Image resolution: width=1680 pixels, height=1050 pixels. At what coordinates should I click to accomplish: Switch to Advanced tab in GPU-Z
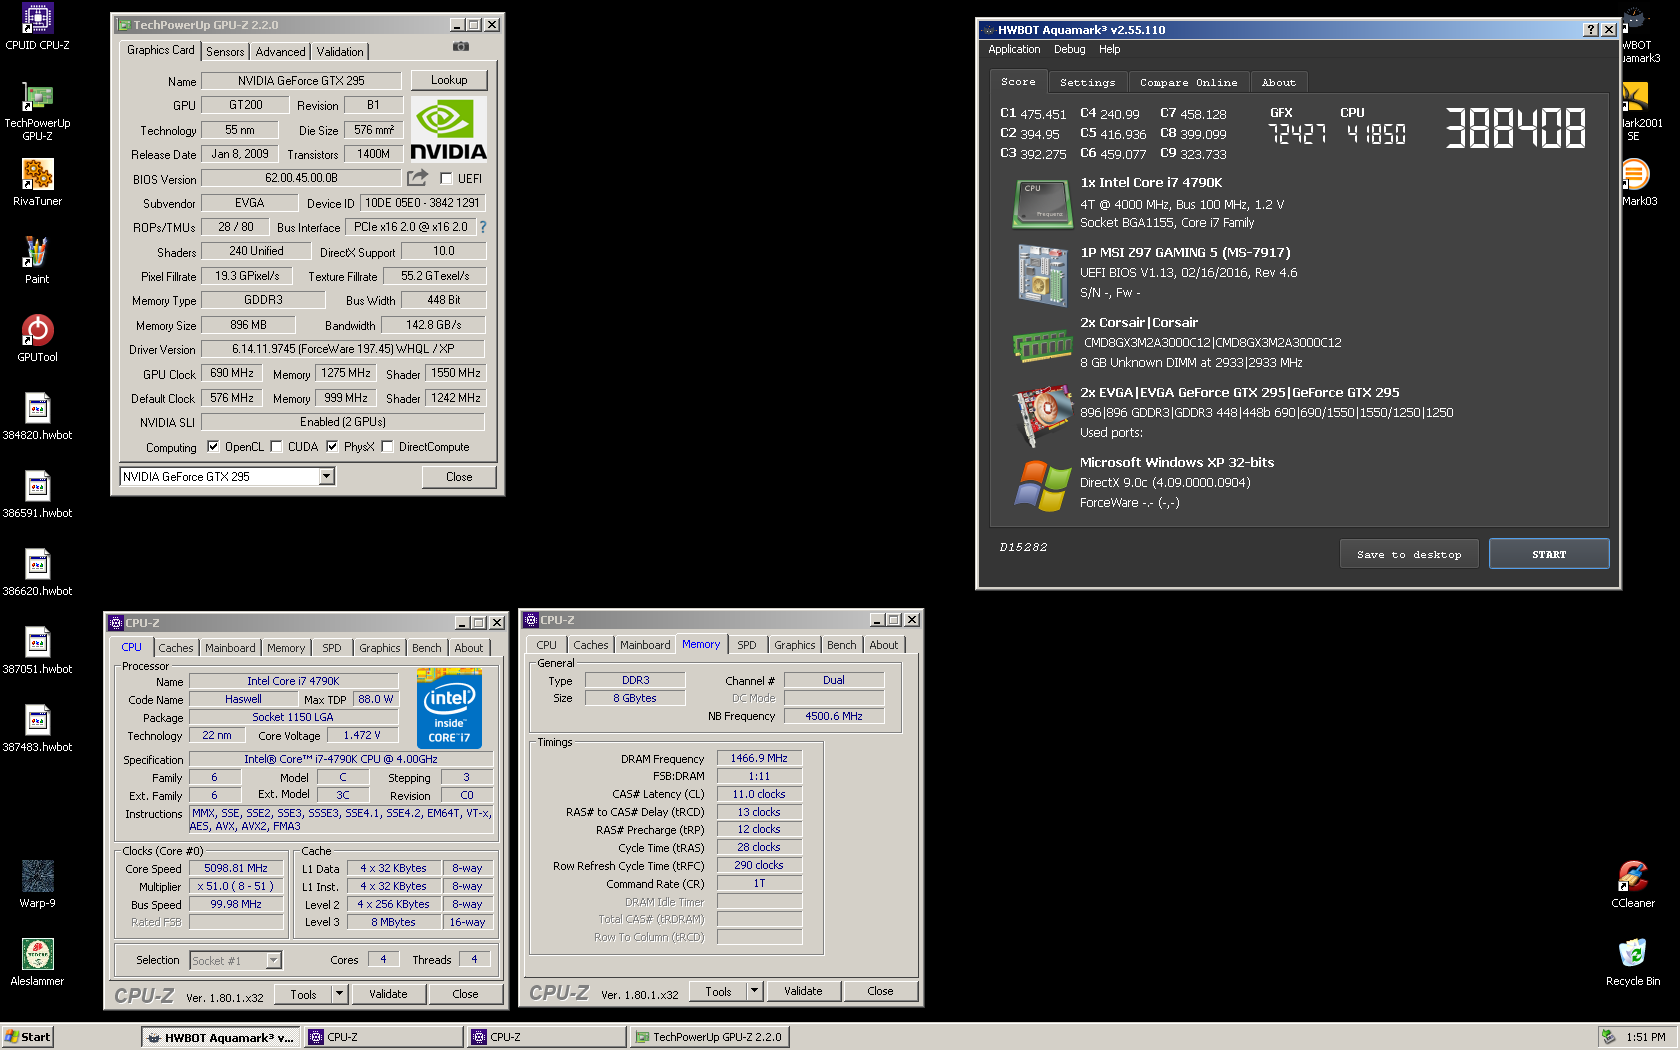tap(280, 52)
